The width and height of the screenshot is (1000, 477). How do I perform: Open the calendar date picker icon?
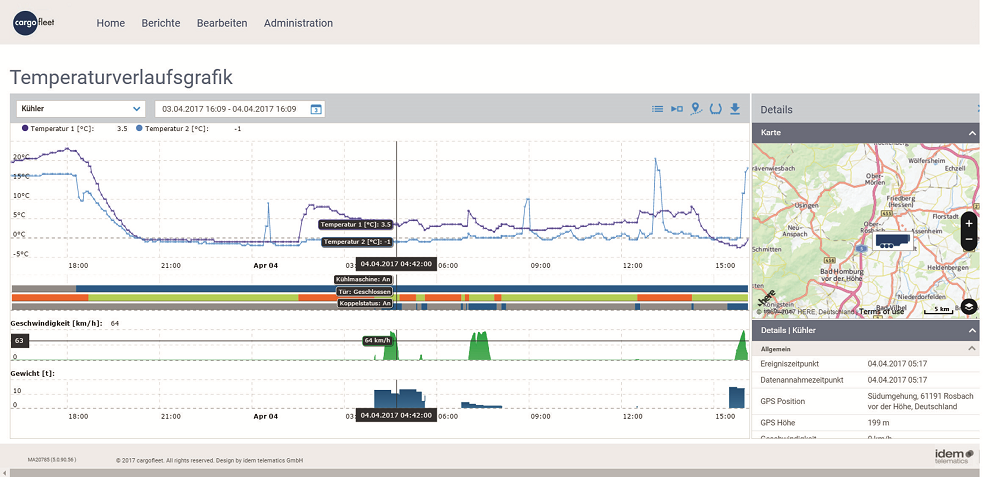[x=315, y=109]
